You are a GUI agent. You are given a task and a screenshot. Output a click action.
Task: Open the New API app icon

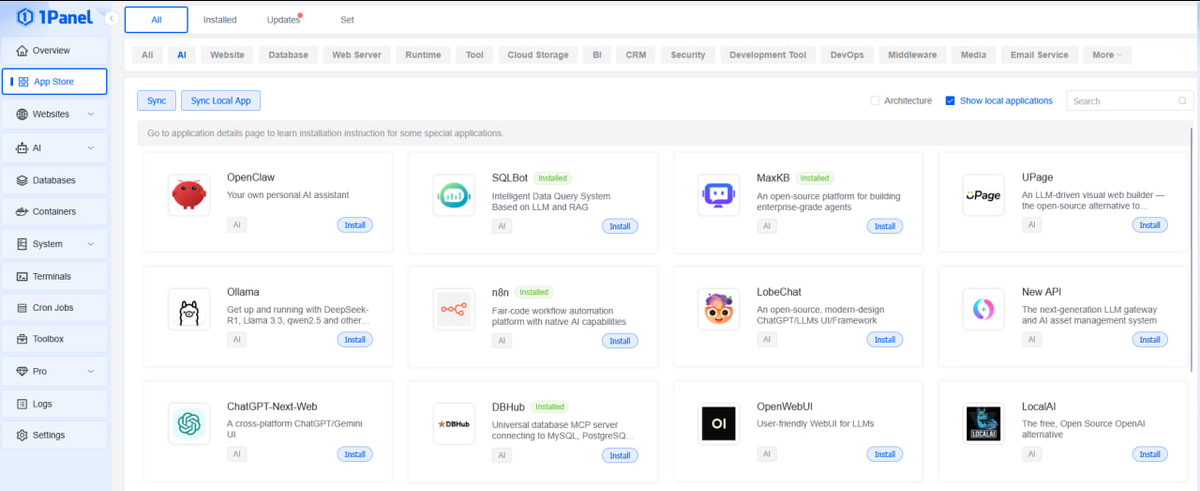tap(983, 310)
